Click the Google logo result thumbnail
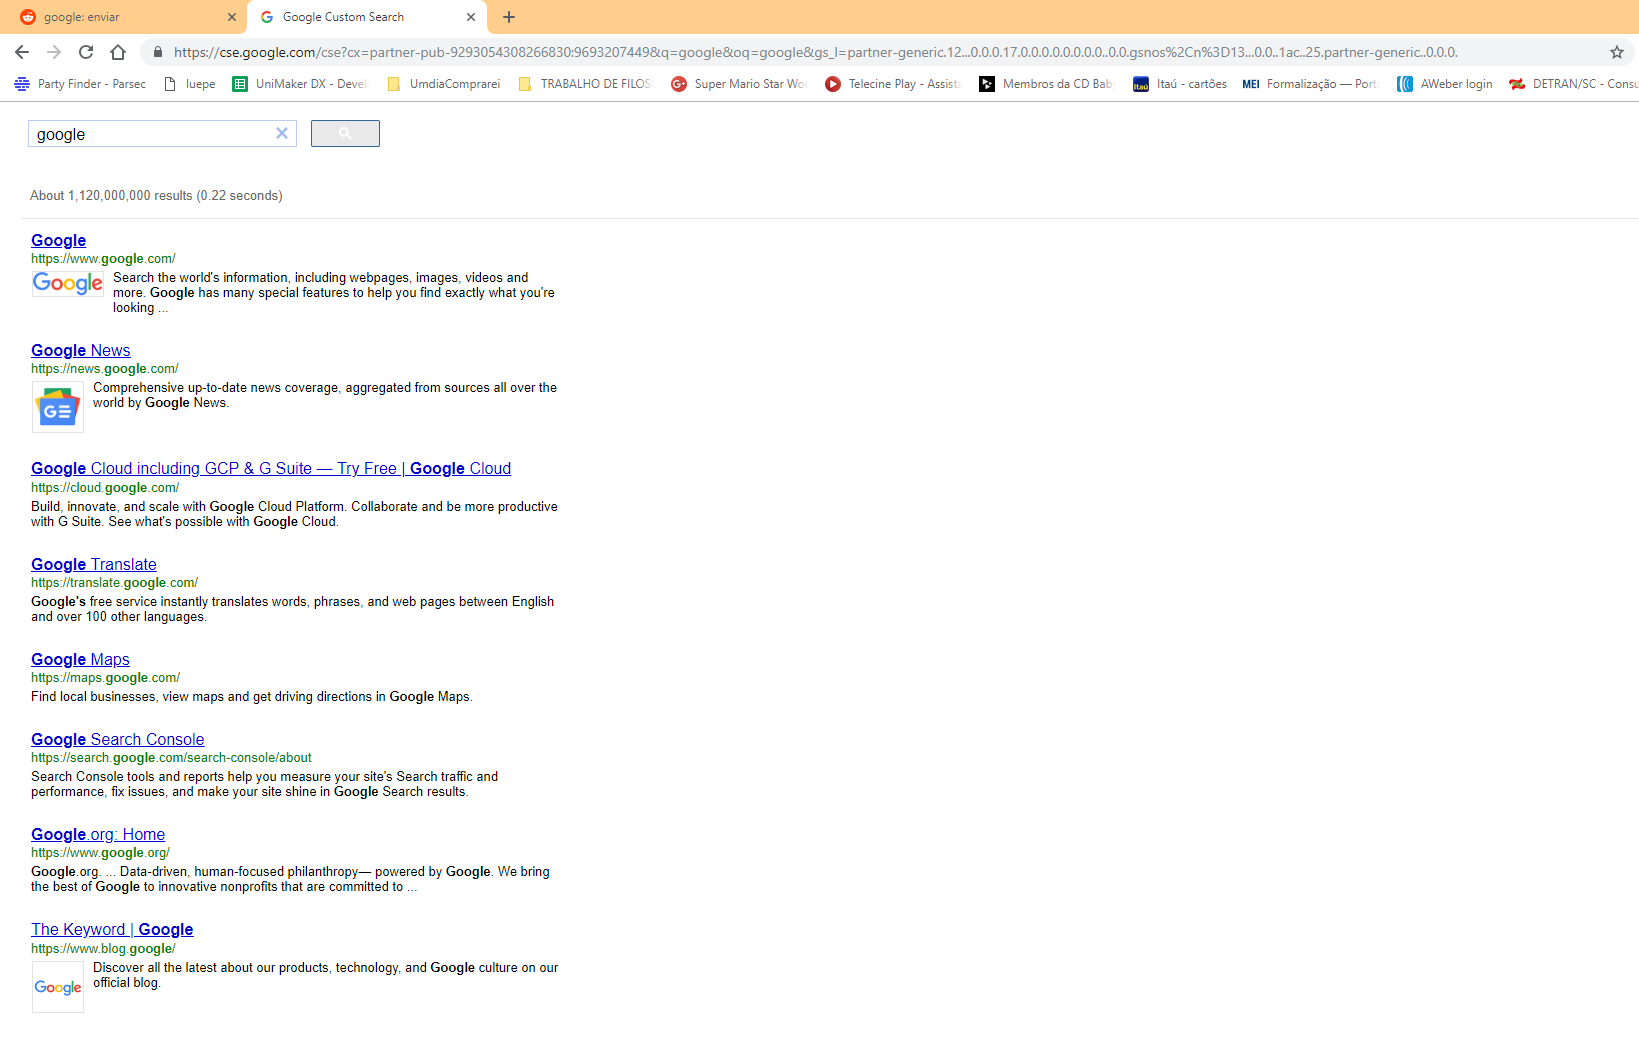The image size is (1639, 1038). [x=68, y=283]
